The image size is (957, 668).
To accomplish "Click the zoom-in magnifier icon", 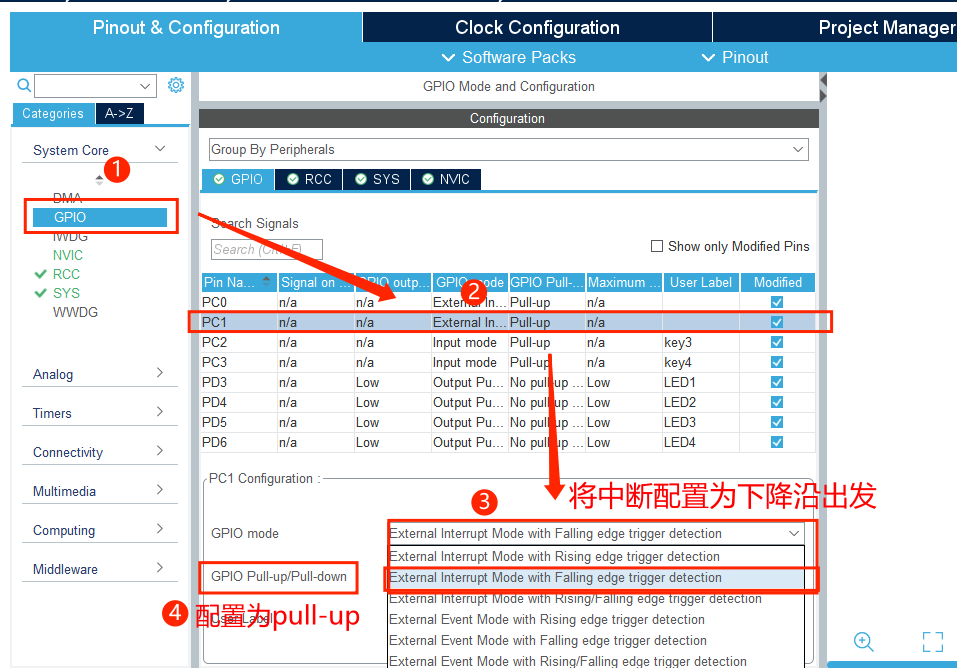I will [x=864, y=642].
